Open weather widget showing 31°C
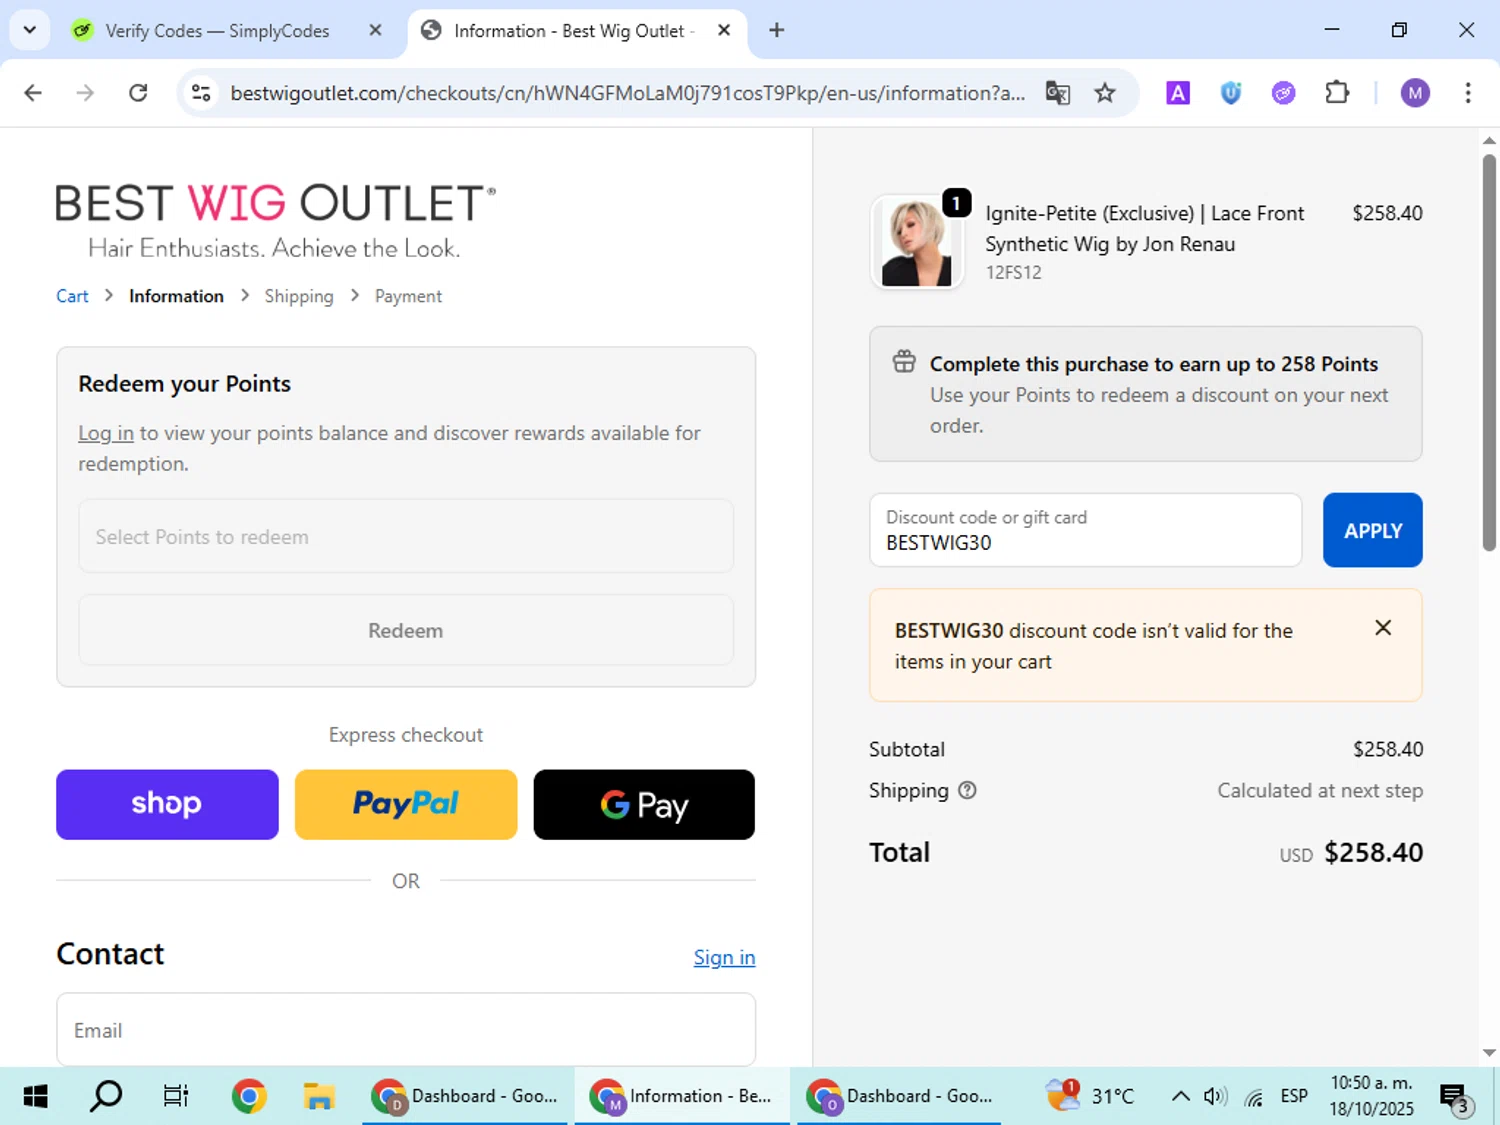The image size is (1500, 1125). coord(1090,1096)
